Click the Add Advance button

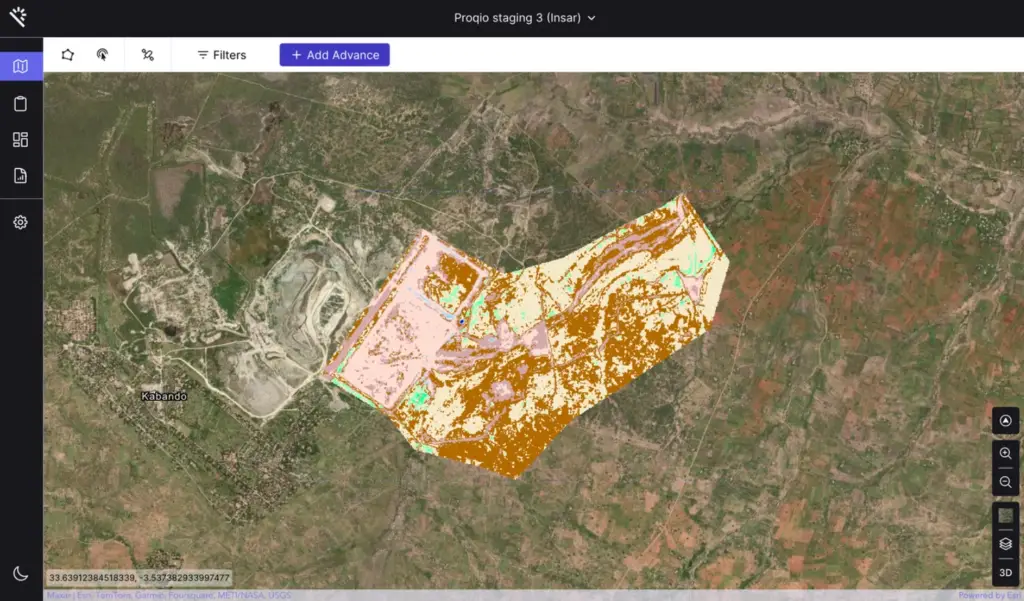pos(334,55)
